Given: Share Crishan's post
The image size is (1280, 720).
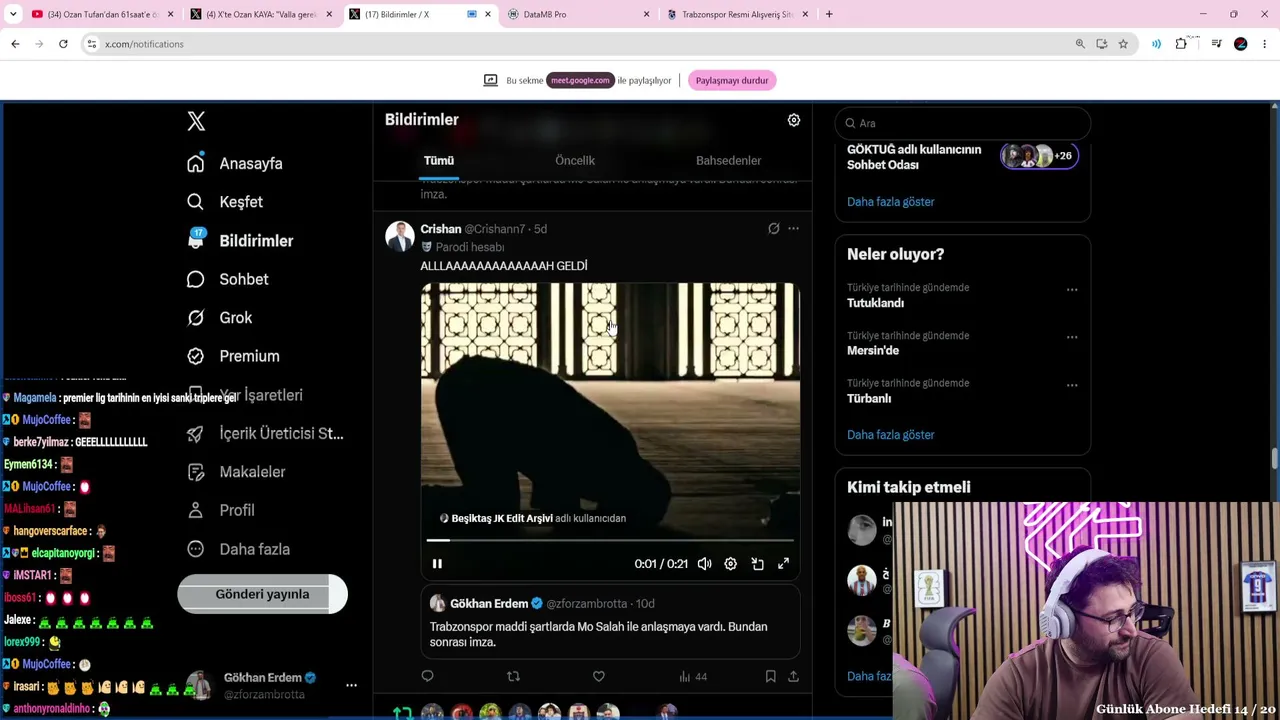Looking at the screenshot, I should [793, 677].
